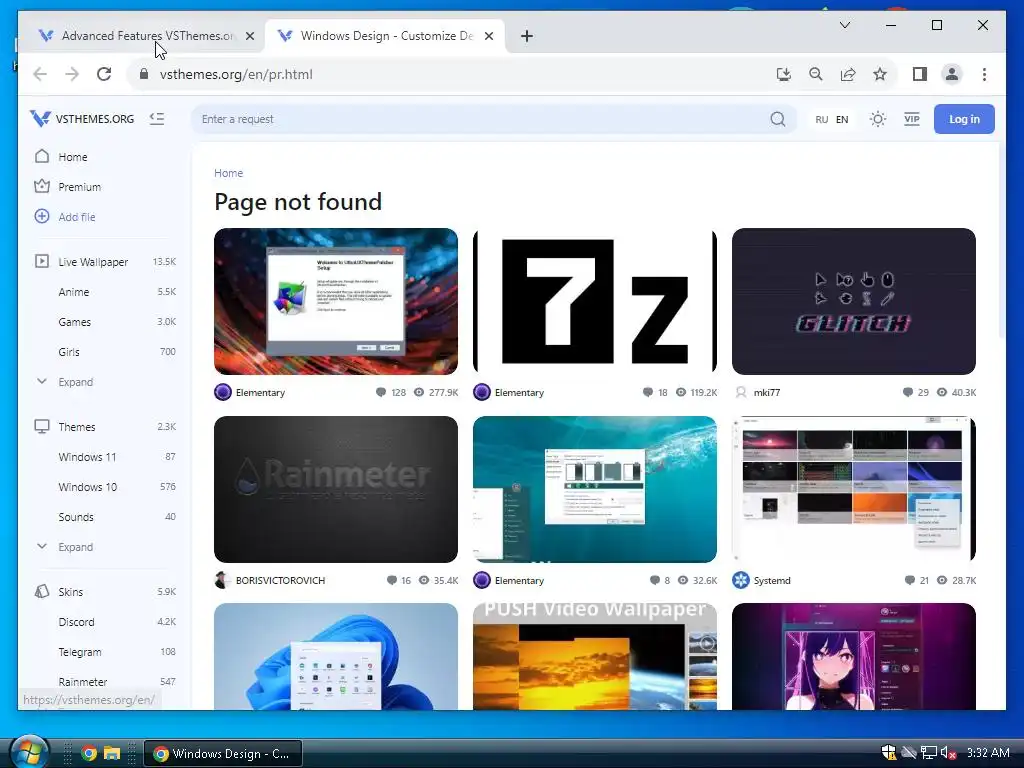Select Telegram skins

80,652
